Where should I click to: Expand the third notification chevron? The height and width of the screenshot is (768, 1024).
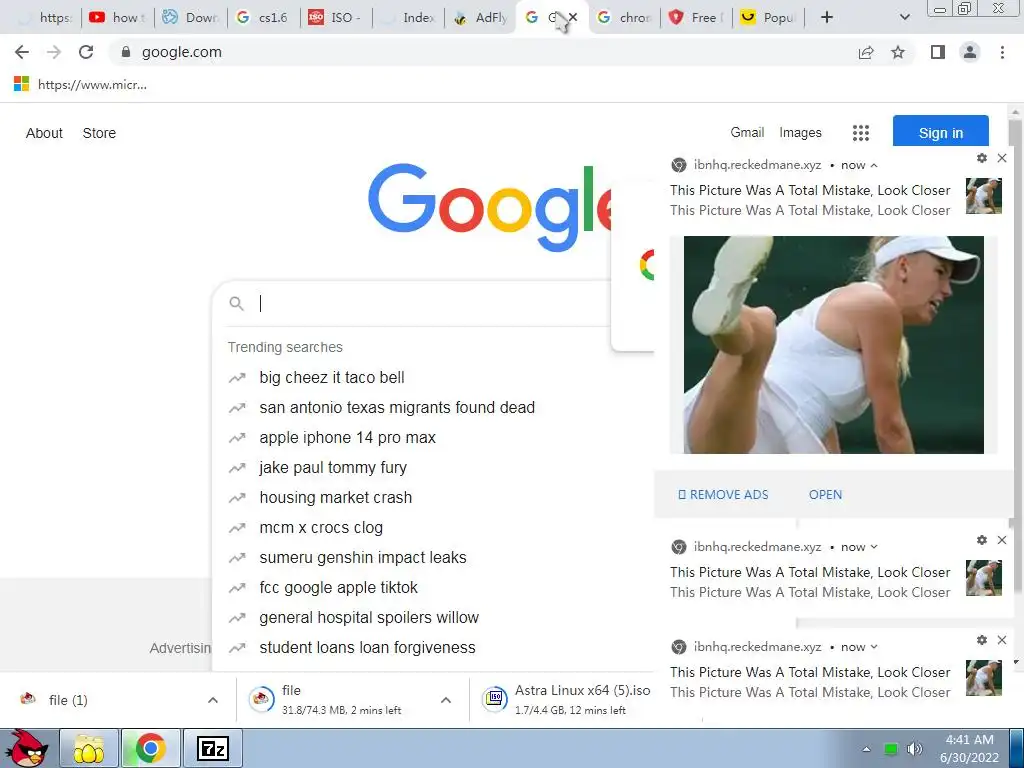[874, 647]
